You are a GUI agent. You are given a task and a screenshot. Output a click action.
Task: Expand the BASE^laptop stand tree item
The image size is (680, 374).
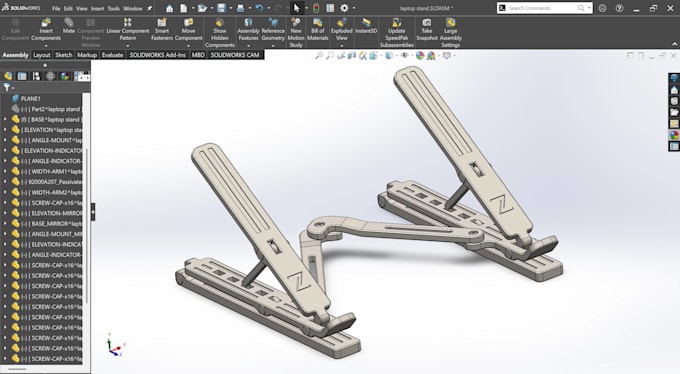coord(5,119)
